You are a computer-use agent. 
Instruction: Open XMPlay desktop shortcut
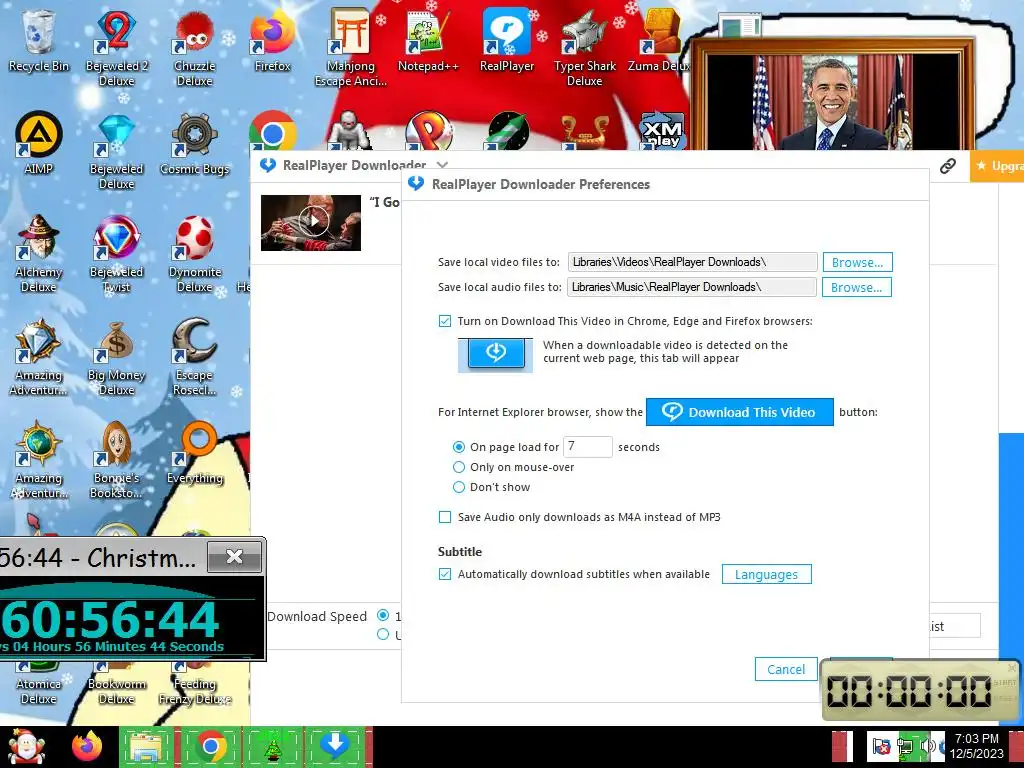(662, 131)
